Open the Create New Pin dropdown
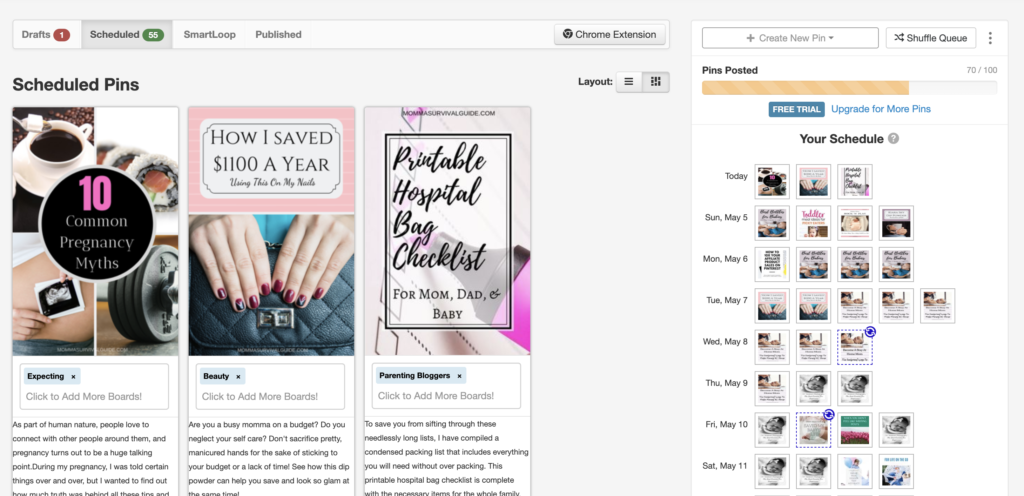This screenshot has width=1024, height=496. pos(790,38)
